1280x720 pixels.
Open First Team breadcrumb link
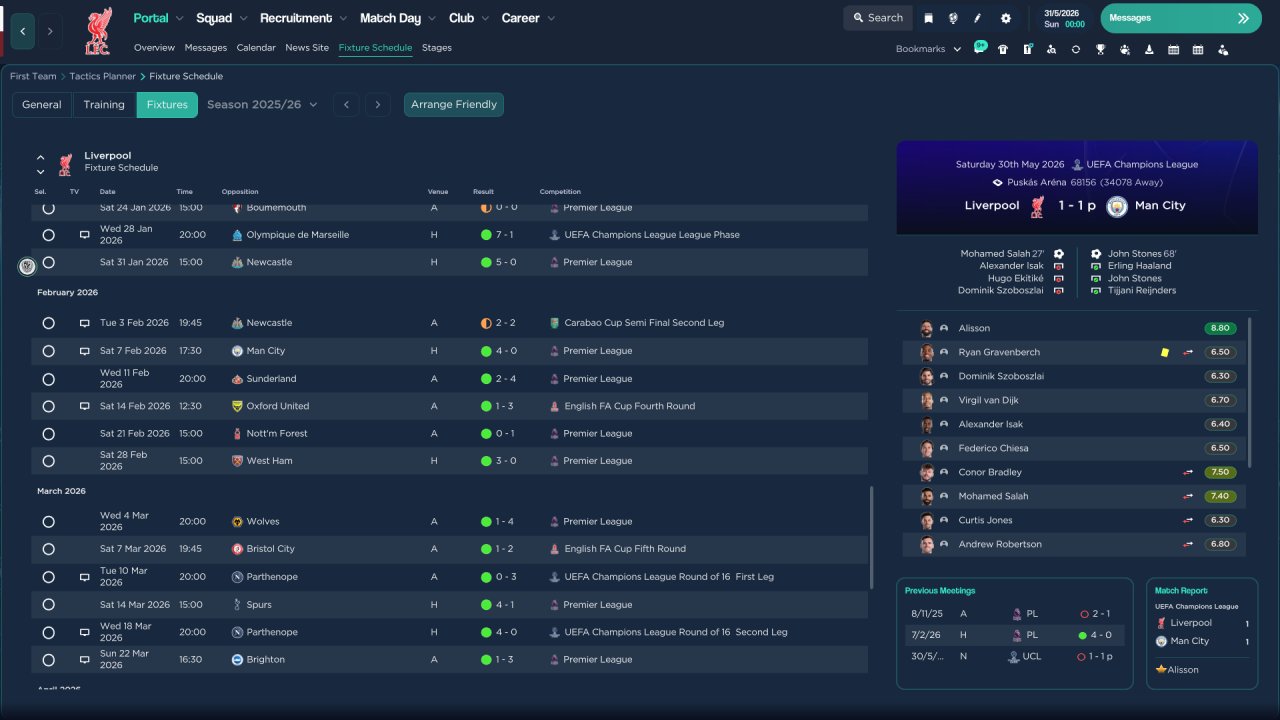(x=33, y=76)
